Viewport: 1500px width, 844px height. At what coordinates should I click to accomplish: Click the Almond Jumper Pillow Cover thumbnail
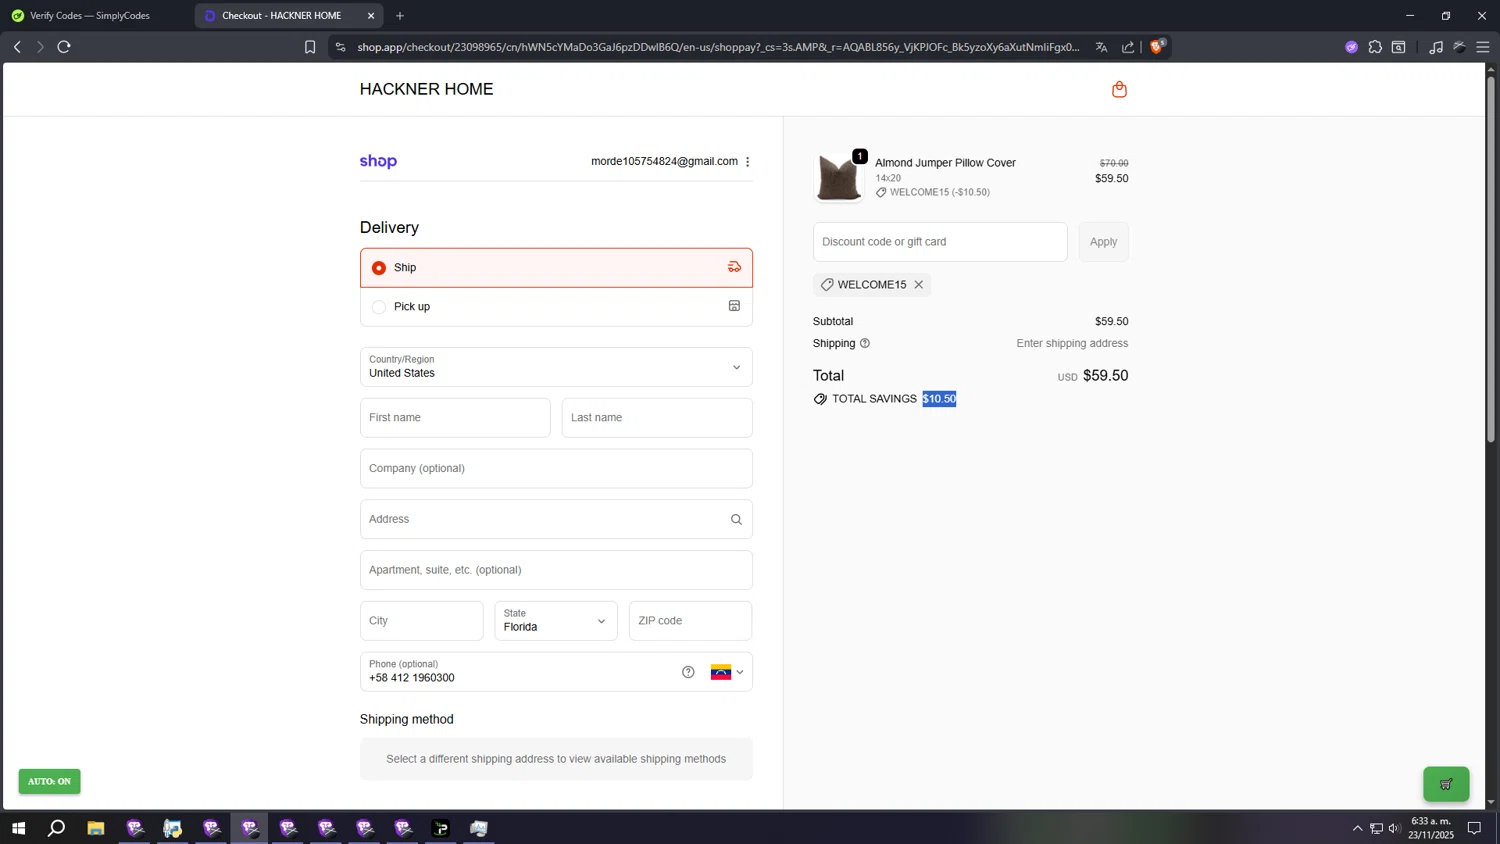tap(839, 177)
